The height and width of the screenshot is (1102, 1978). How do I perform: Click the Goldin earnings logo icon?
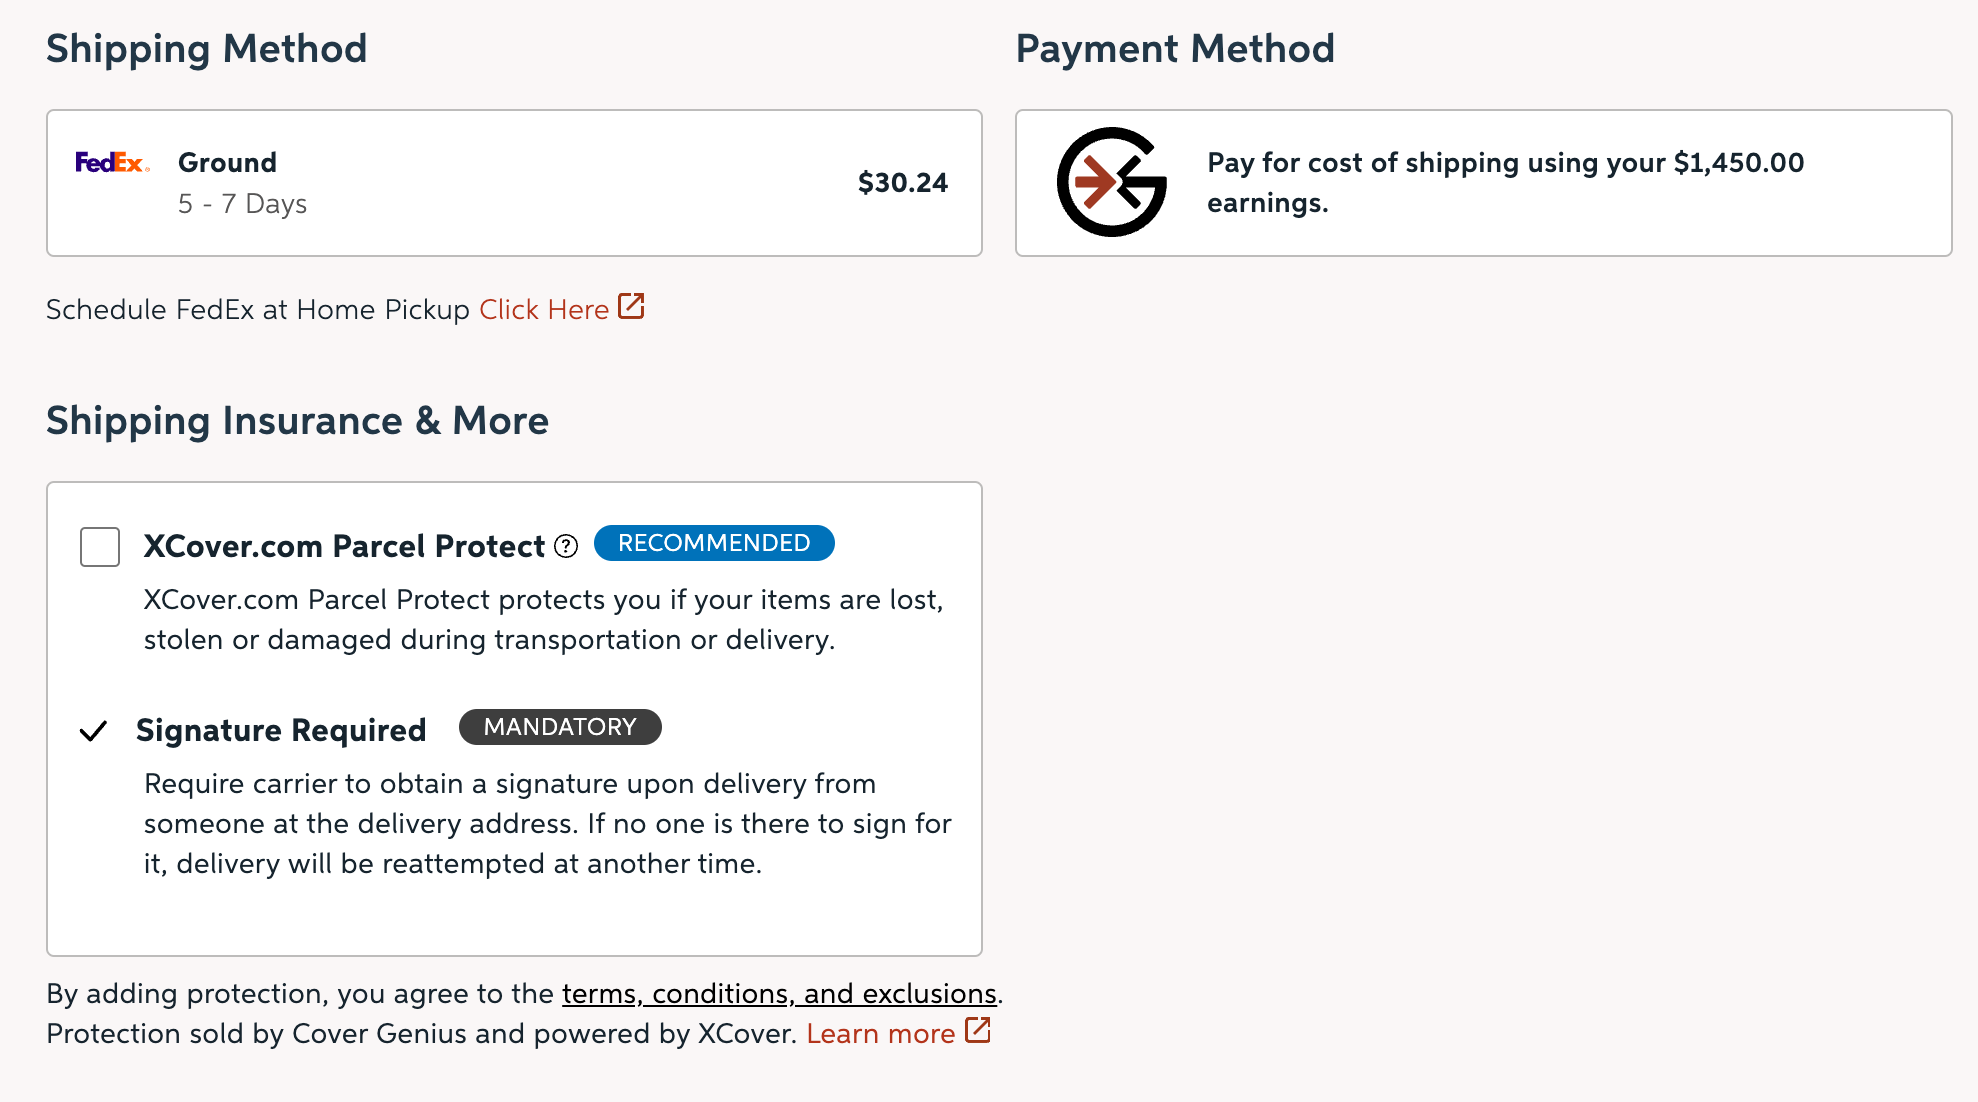coord(1113,182)
